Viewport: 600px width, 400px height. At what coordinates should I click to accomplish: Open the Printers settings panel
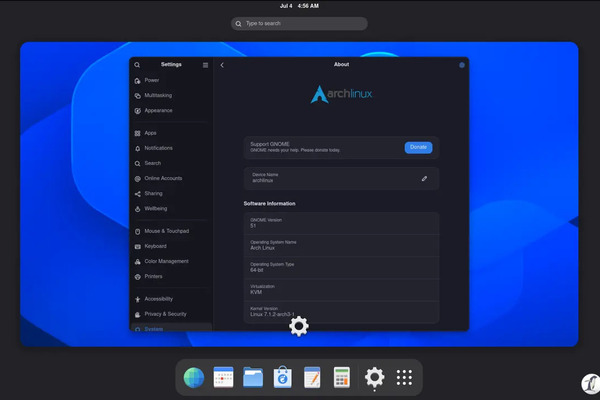tap(171, 276)
